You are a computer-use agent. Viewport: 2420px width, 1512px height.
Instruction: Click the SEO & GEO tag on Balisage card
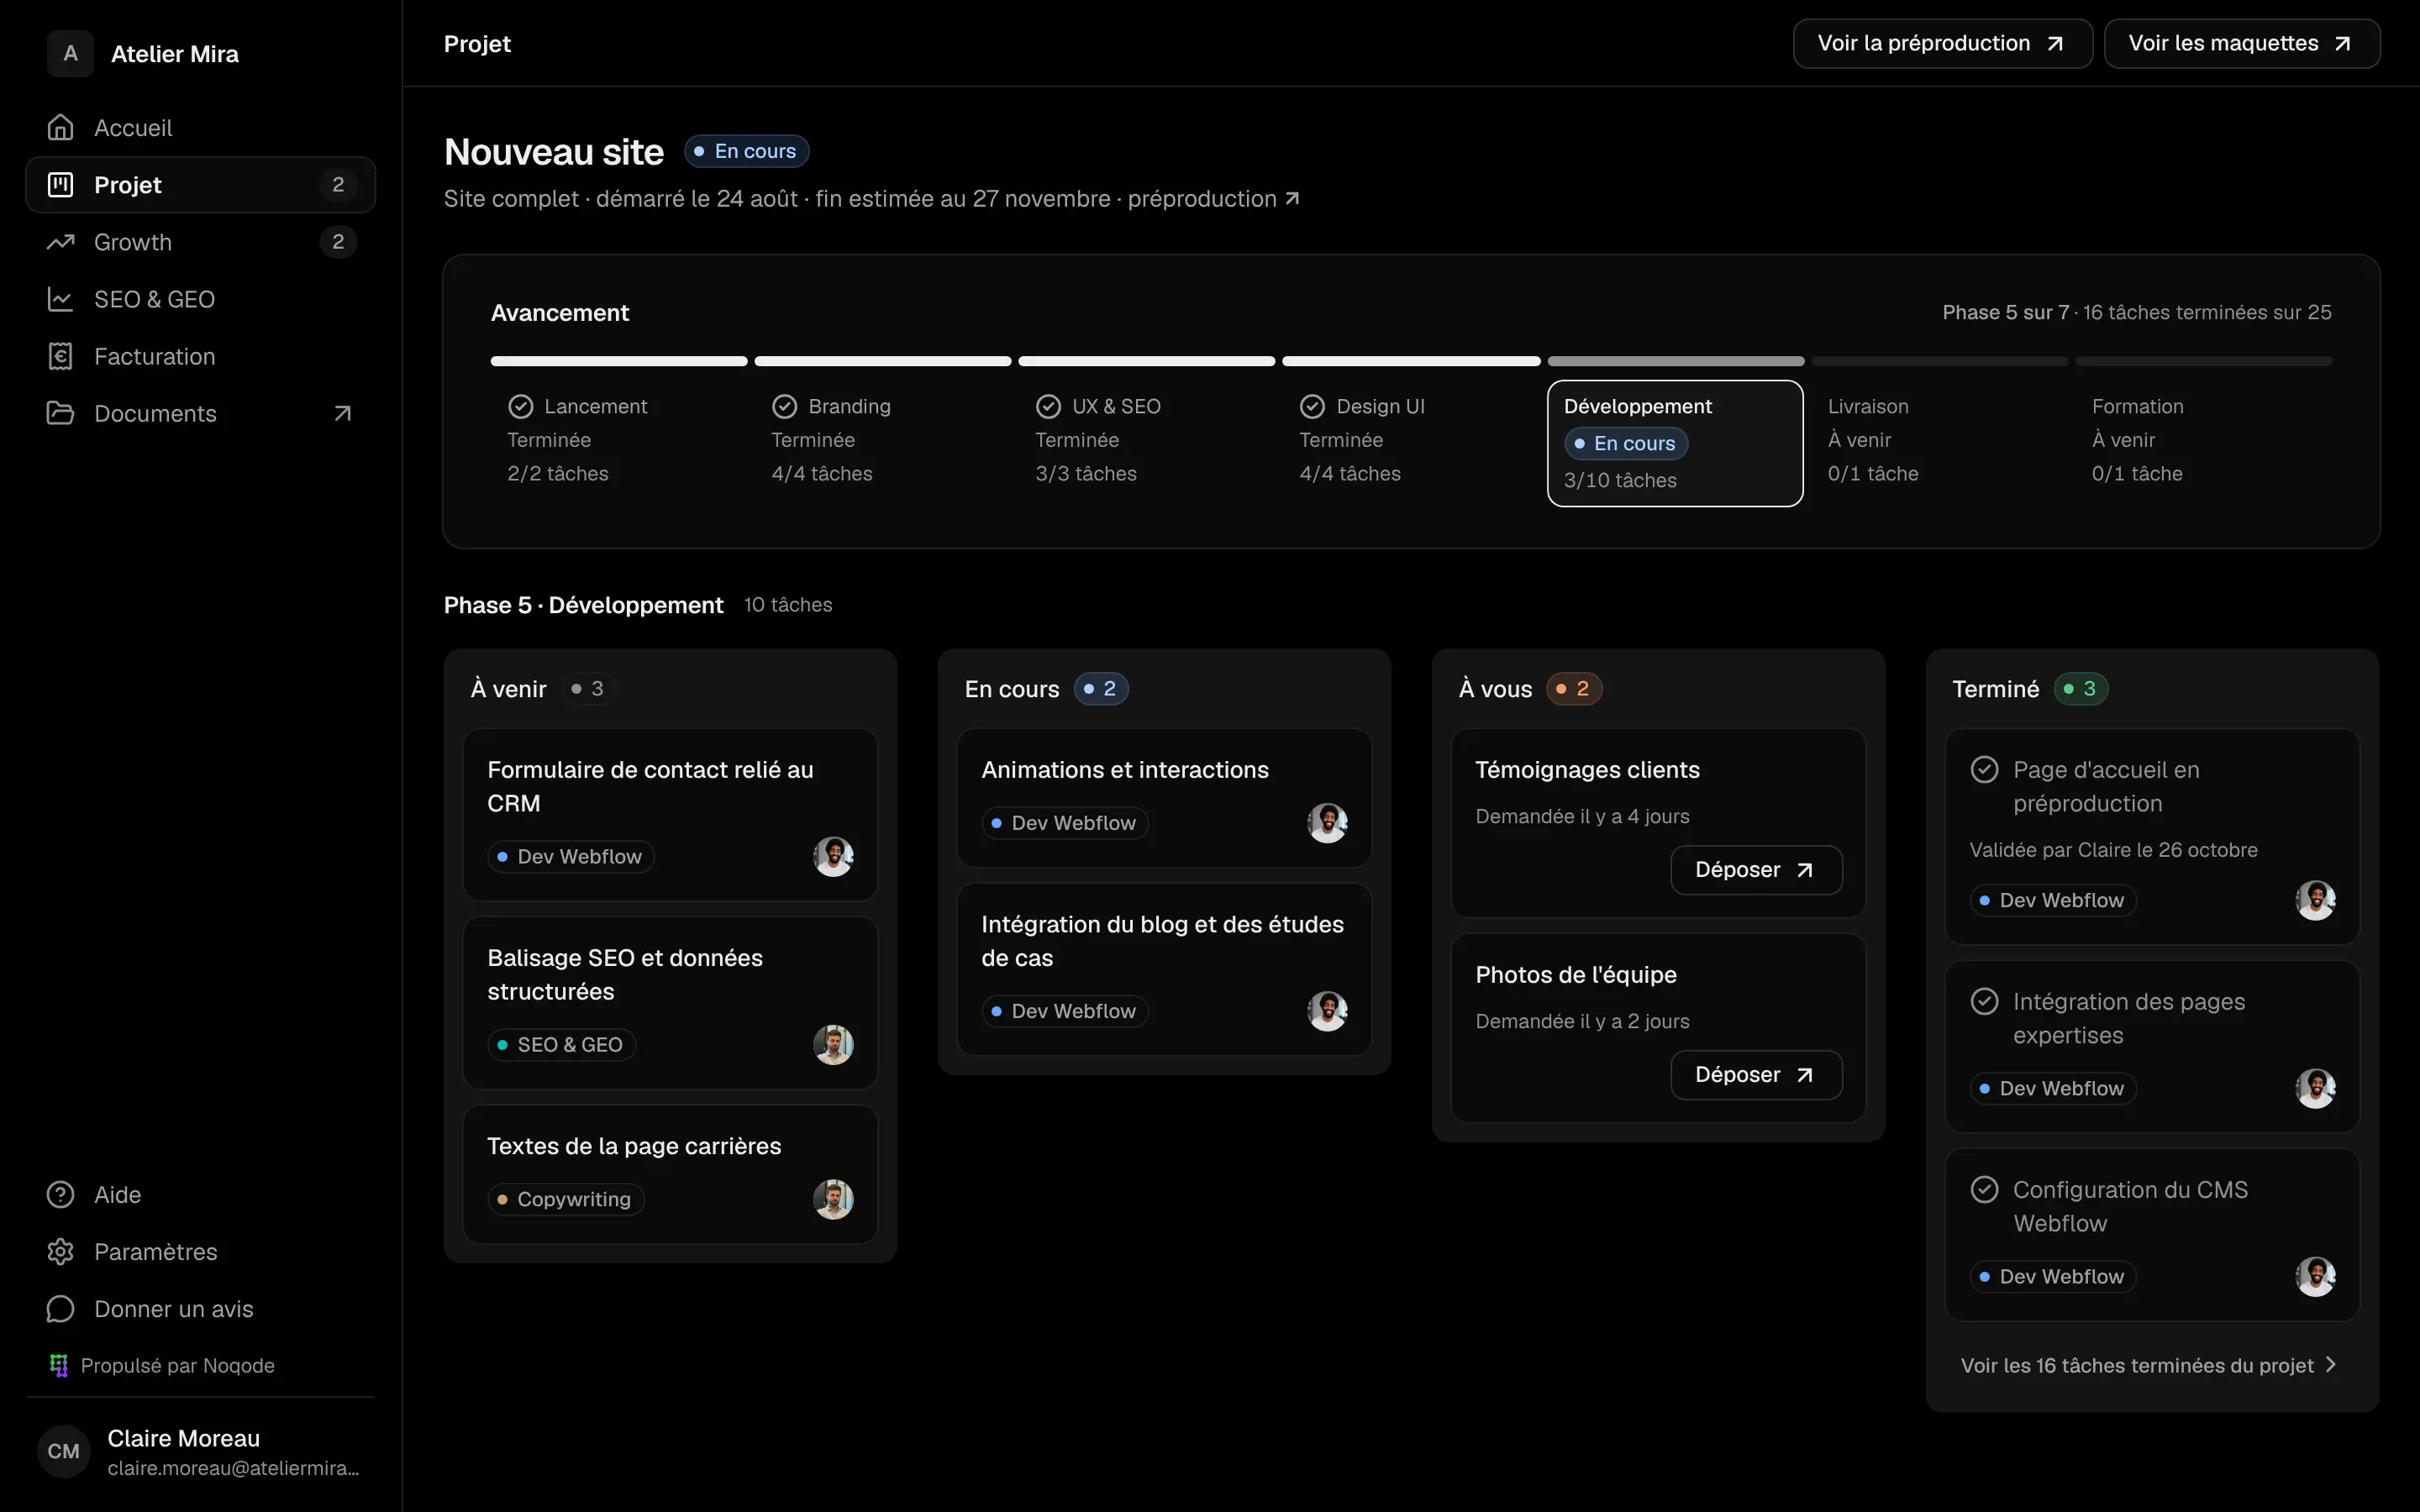coord(561,1044)
